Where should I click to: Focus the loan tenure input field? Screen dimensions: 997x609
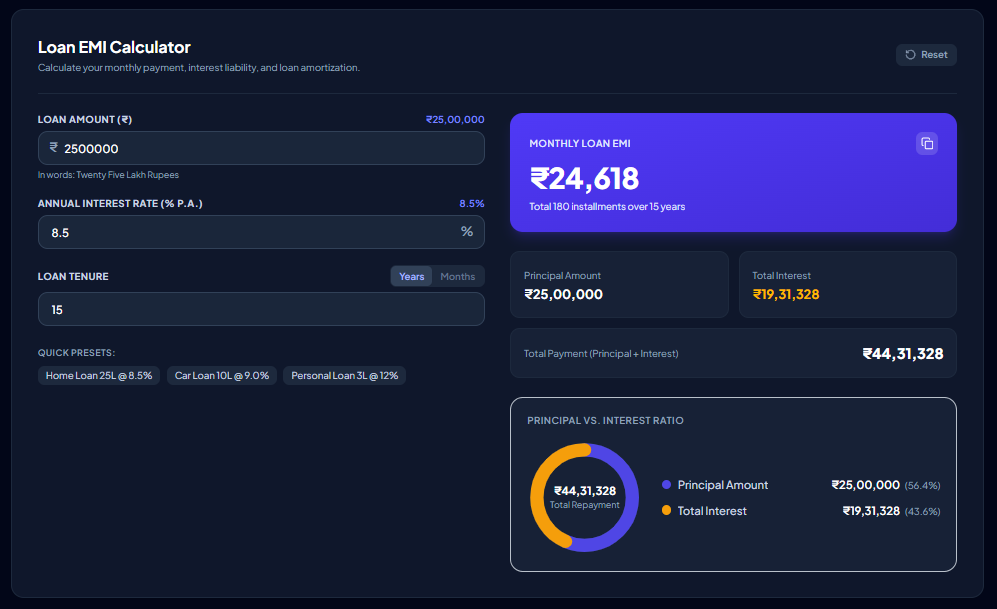pos(261,310)
